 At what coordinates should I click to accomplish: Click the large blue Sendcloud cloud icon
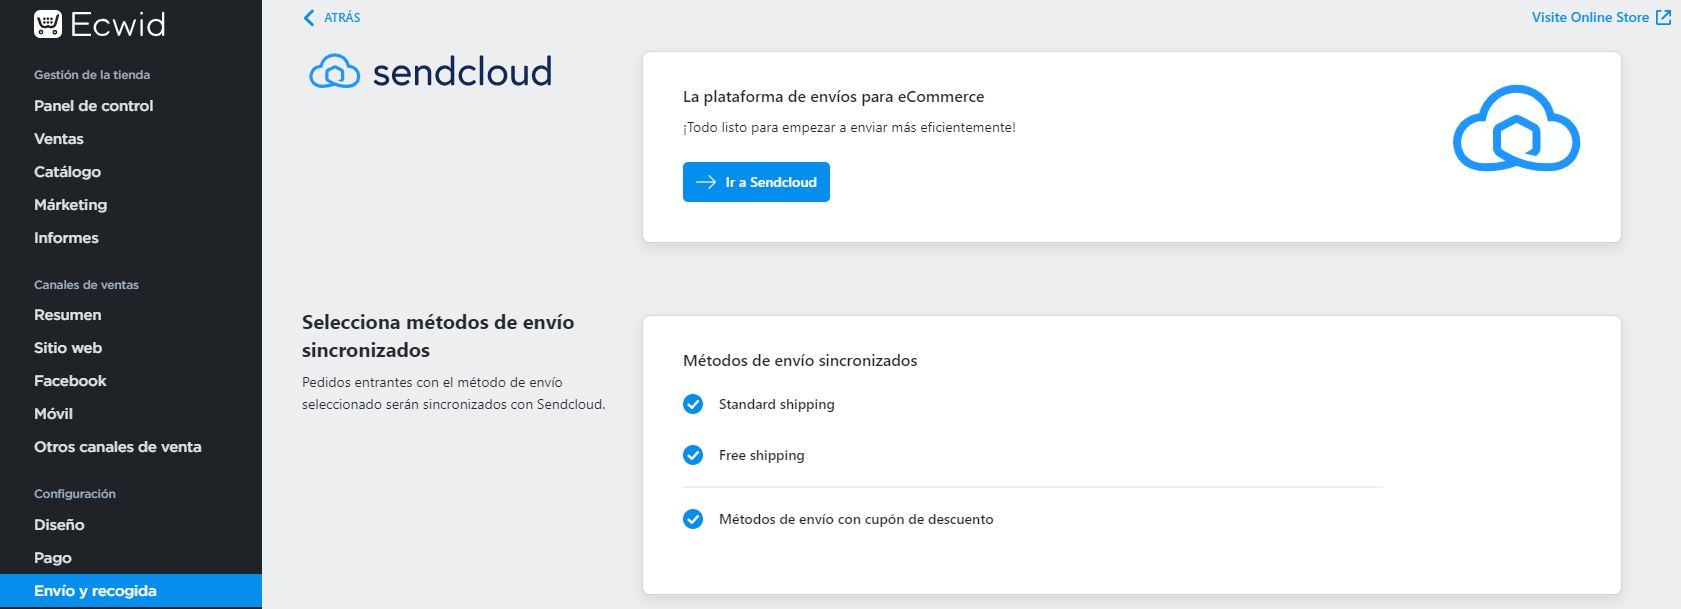coord(1516,129)
